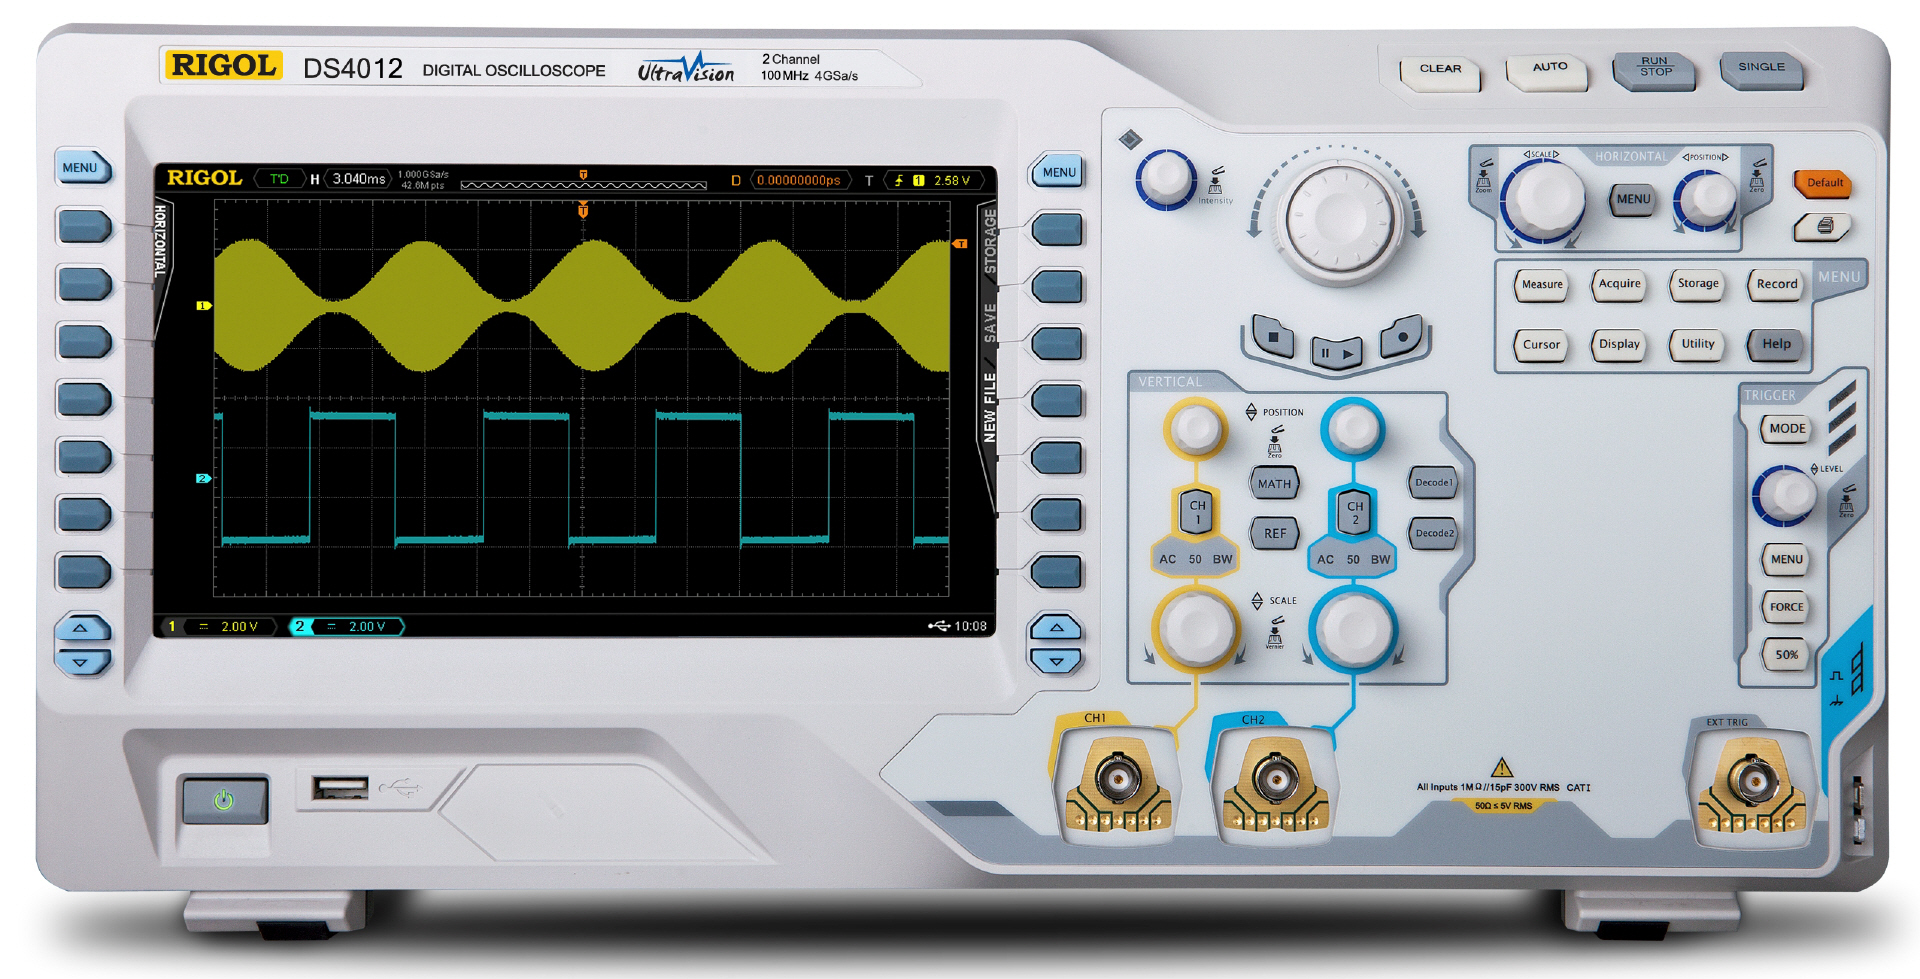Click the front panel USB port
Image resolution: width=1920 pixels, height=979 pixels.
click(340, 788)
